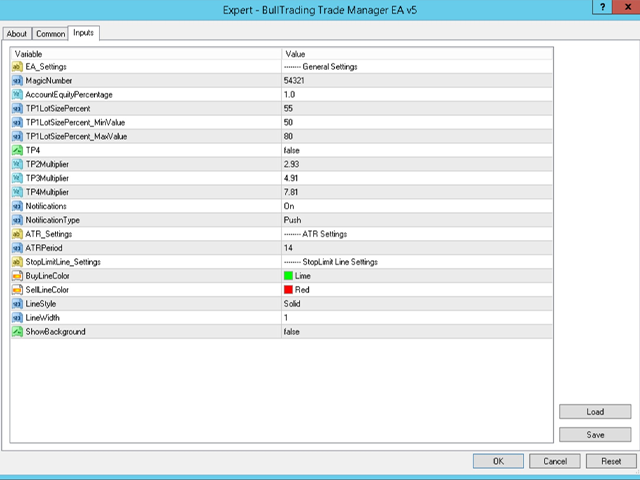
Task: Click the LineWidth row icon
Action: click(x=17, y=318)
